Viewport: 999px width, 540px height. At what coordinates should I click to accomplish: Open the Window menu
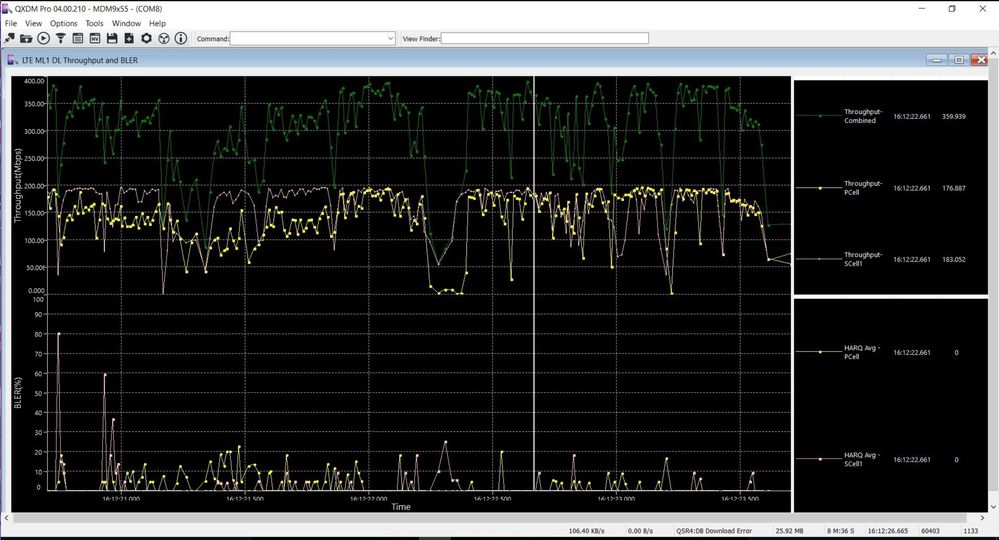(x=126, y=23)
